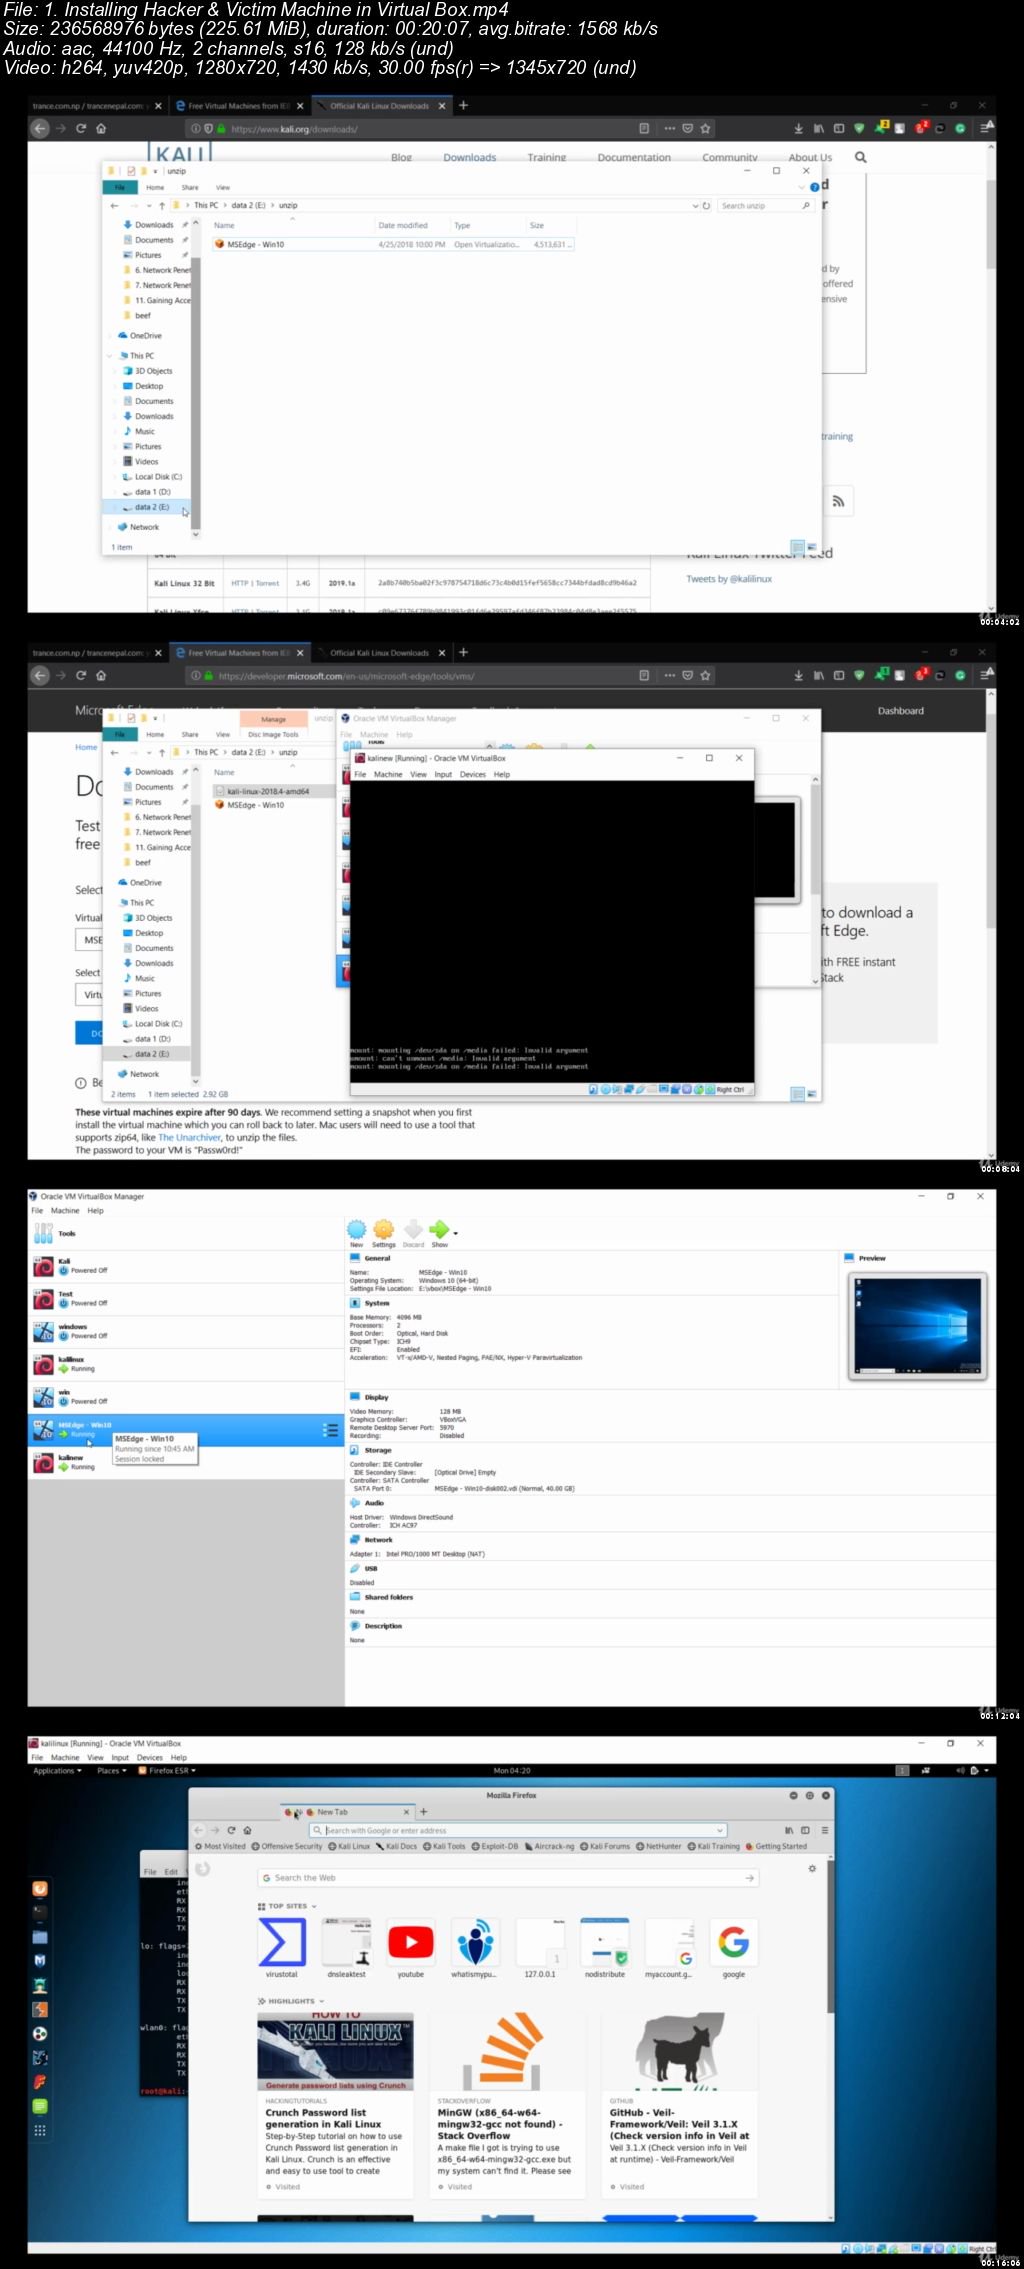Open a new tab with the plus in Mozilla Firefox
The image size is (1024, 2269).
(x=424, y=1811)
